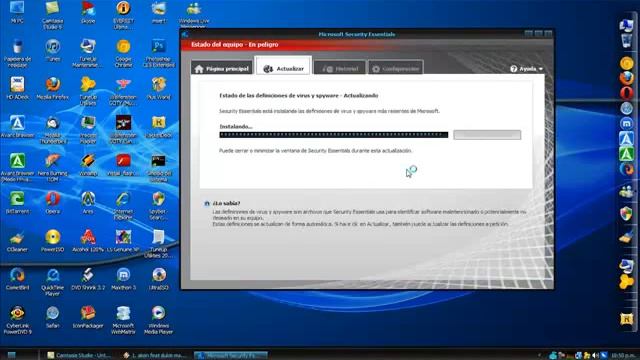The width and height of the screenshot is (640, 360).
Task: Open the Configuración tab
Action: pyautogui.click(x=396, y=68)
